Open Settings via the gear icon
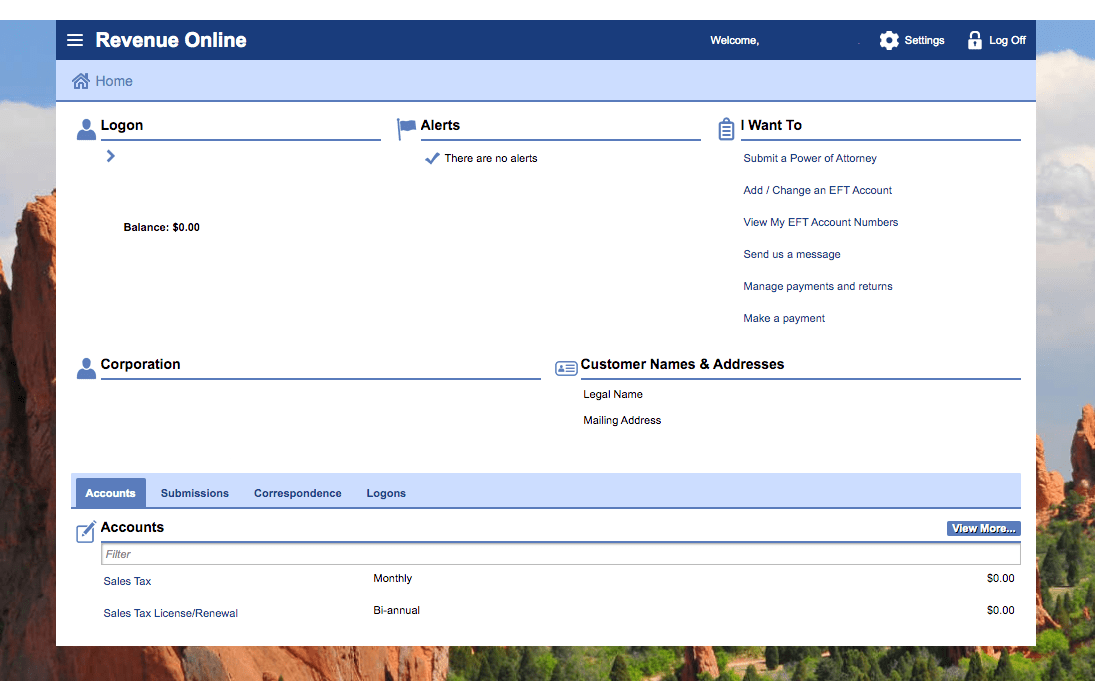Image resolution: width=1095 pixels, height=681 pixels. (x=889, y=40)
